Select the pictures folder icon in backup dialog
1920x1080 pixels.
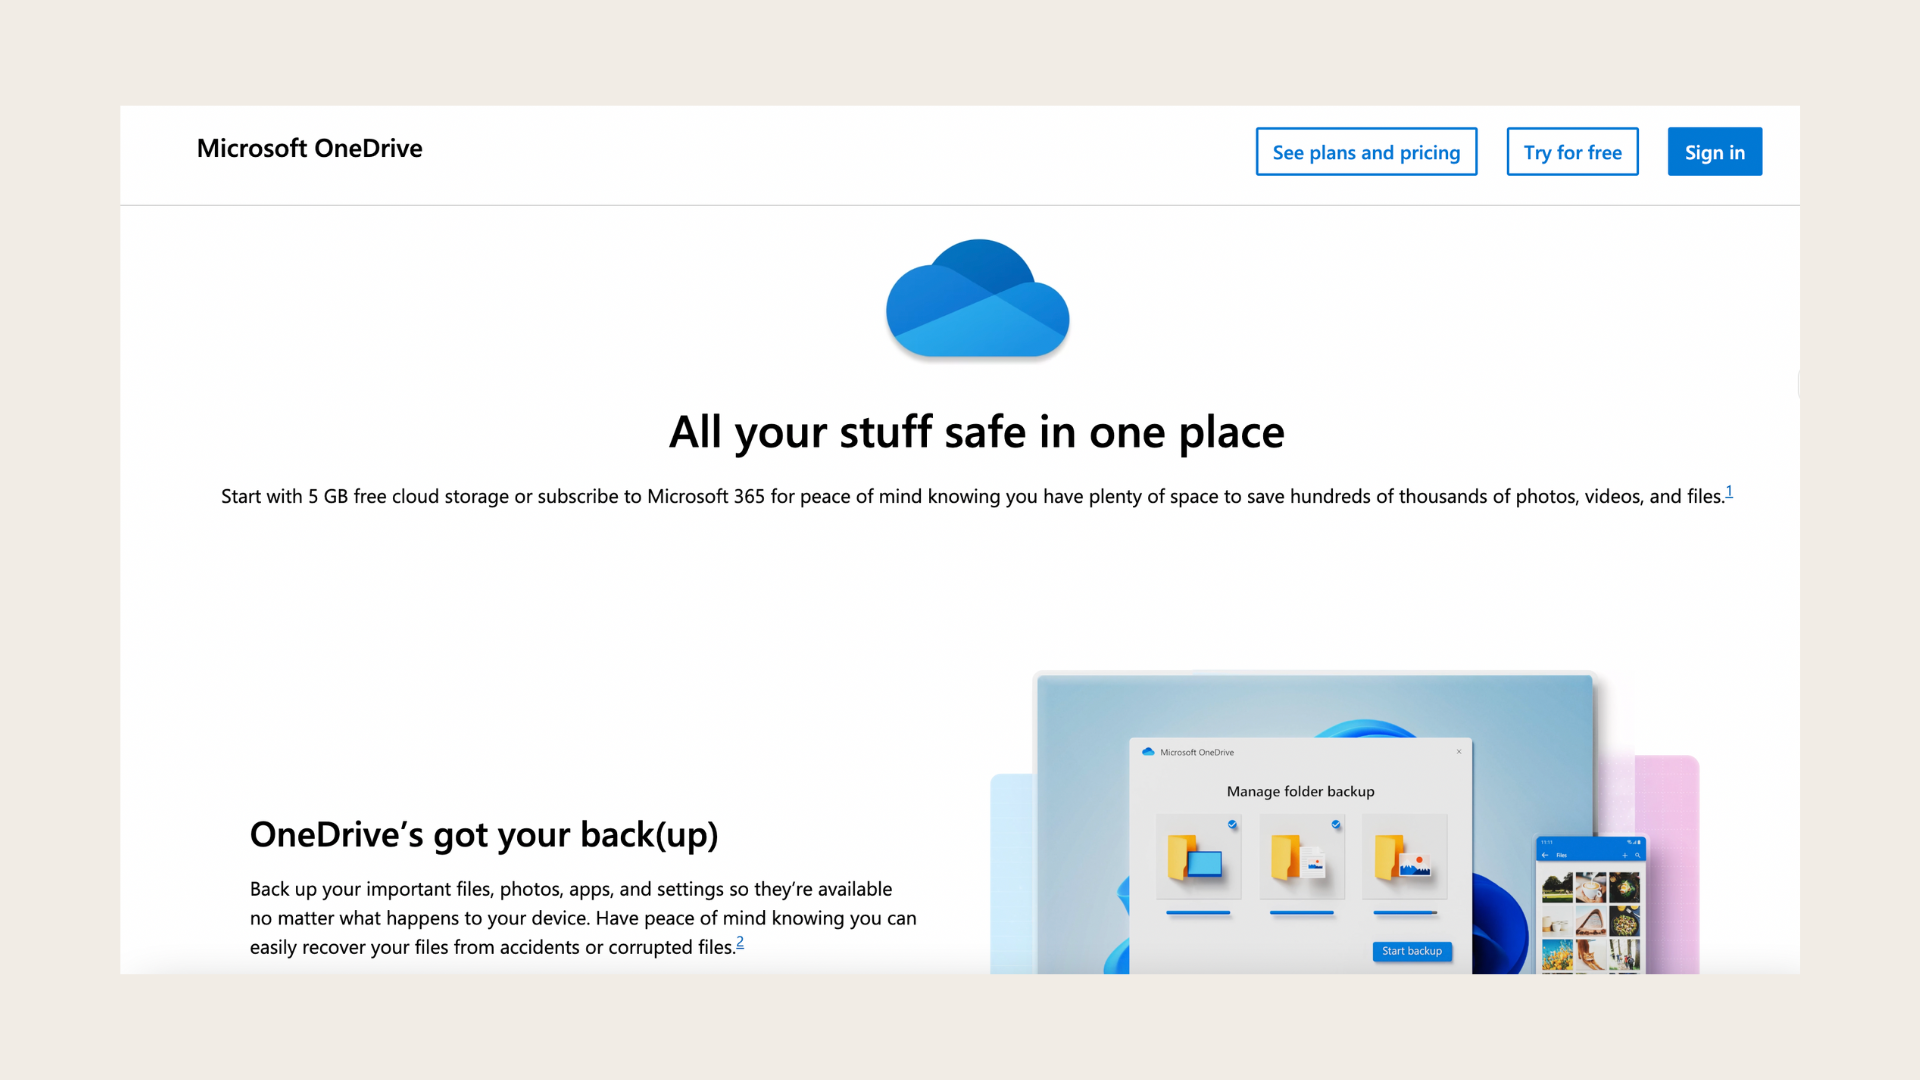[1403, 858]
